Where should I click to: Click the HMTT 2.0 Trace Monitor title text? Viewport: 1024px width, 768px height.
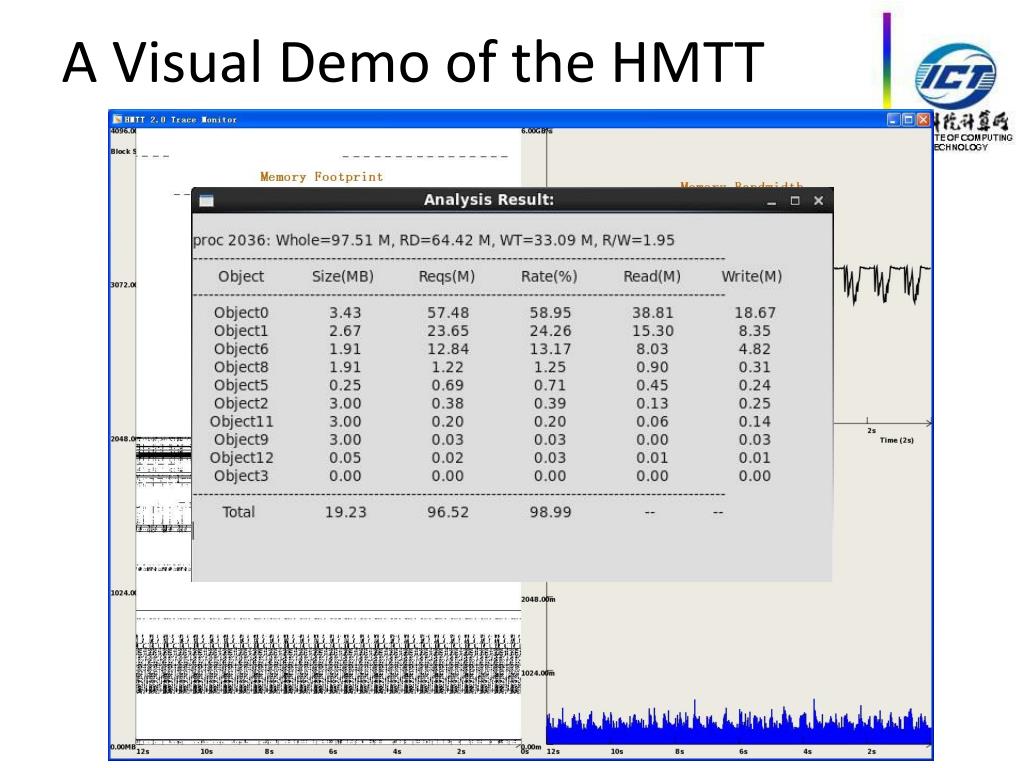tap(181, 120)
